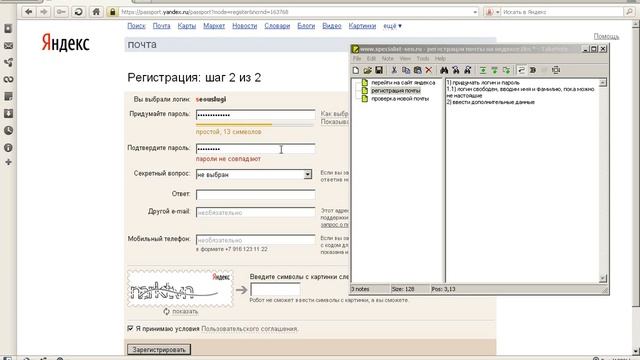Select 'перейти на сайт яндекса' tree node

[403, 82]
